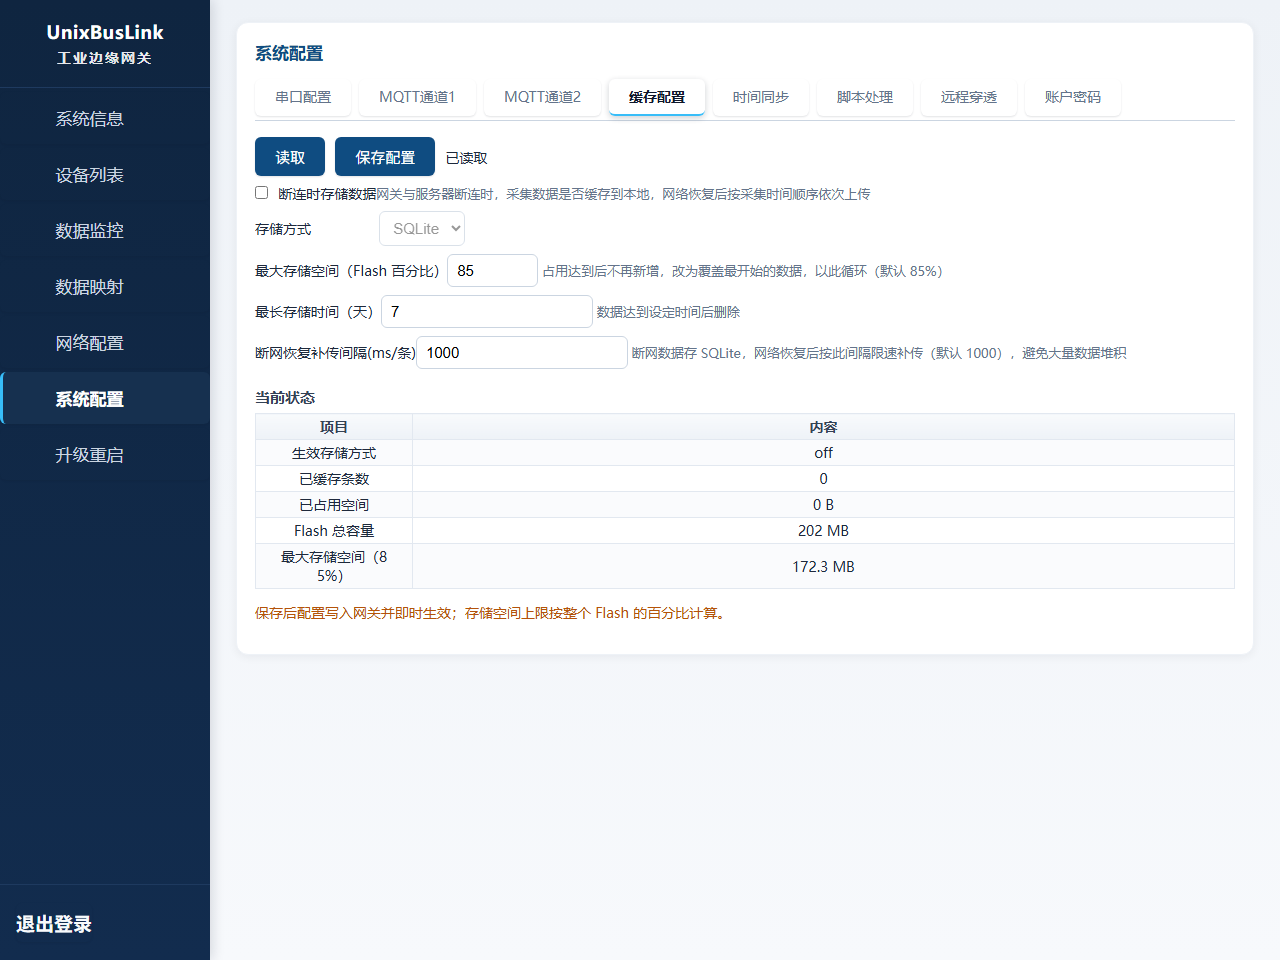Screen dimensions: 1280x960
Task: Enable the 断连时存储数据 checkbox
Action: tap(262, 193)
